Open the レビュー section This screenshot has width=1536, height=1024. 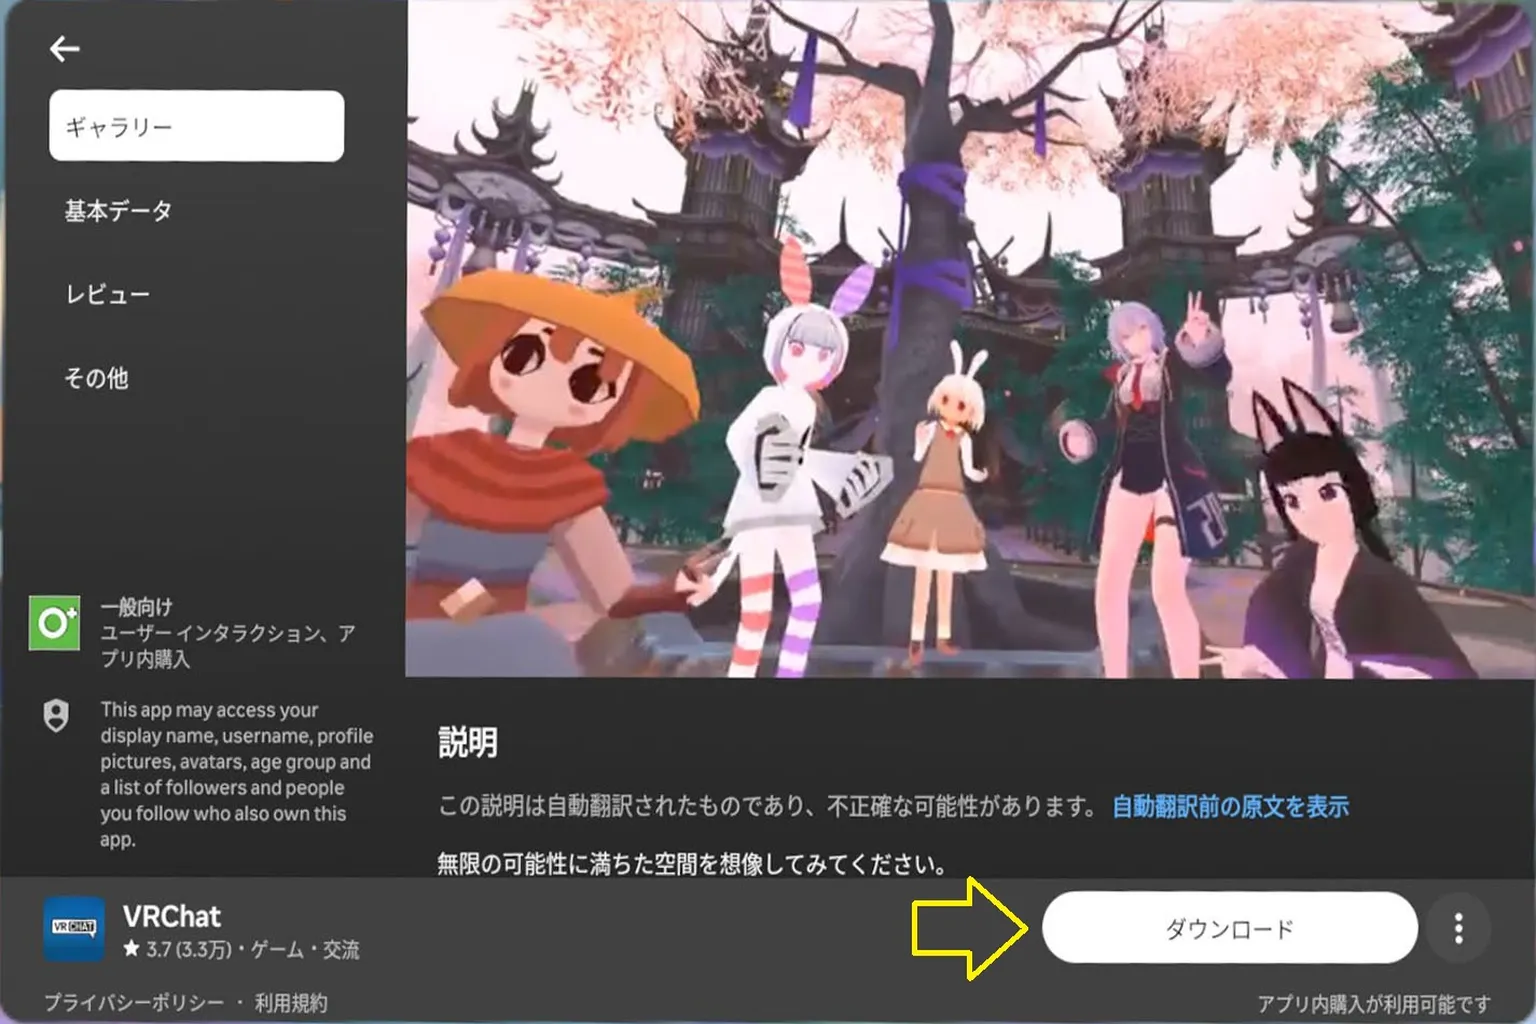pos(107,294)
